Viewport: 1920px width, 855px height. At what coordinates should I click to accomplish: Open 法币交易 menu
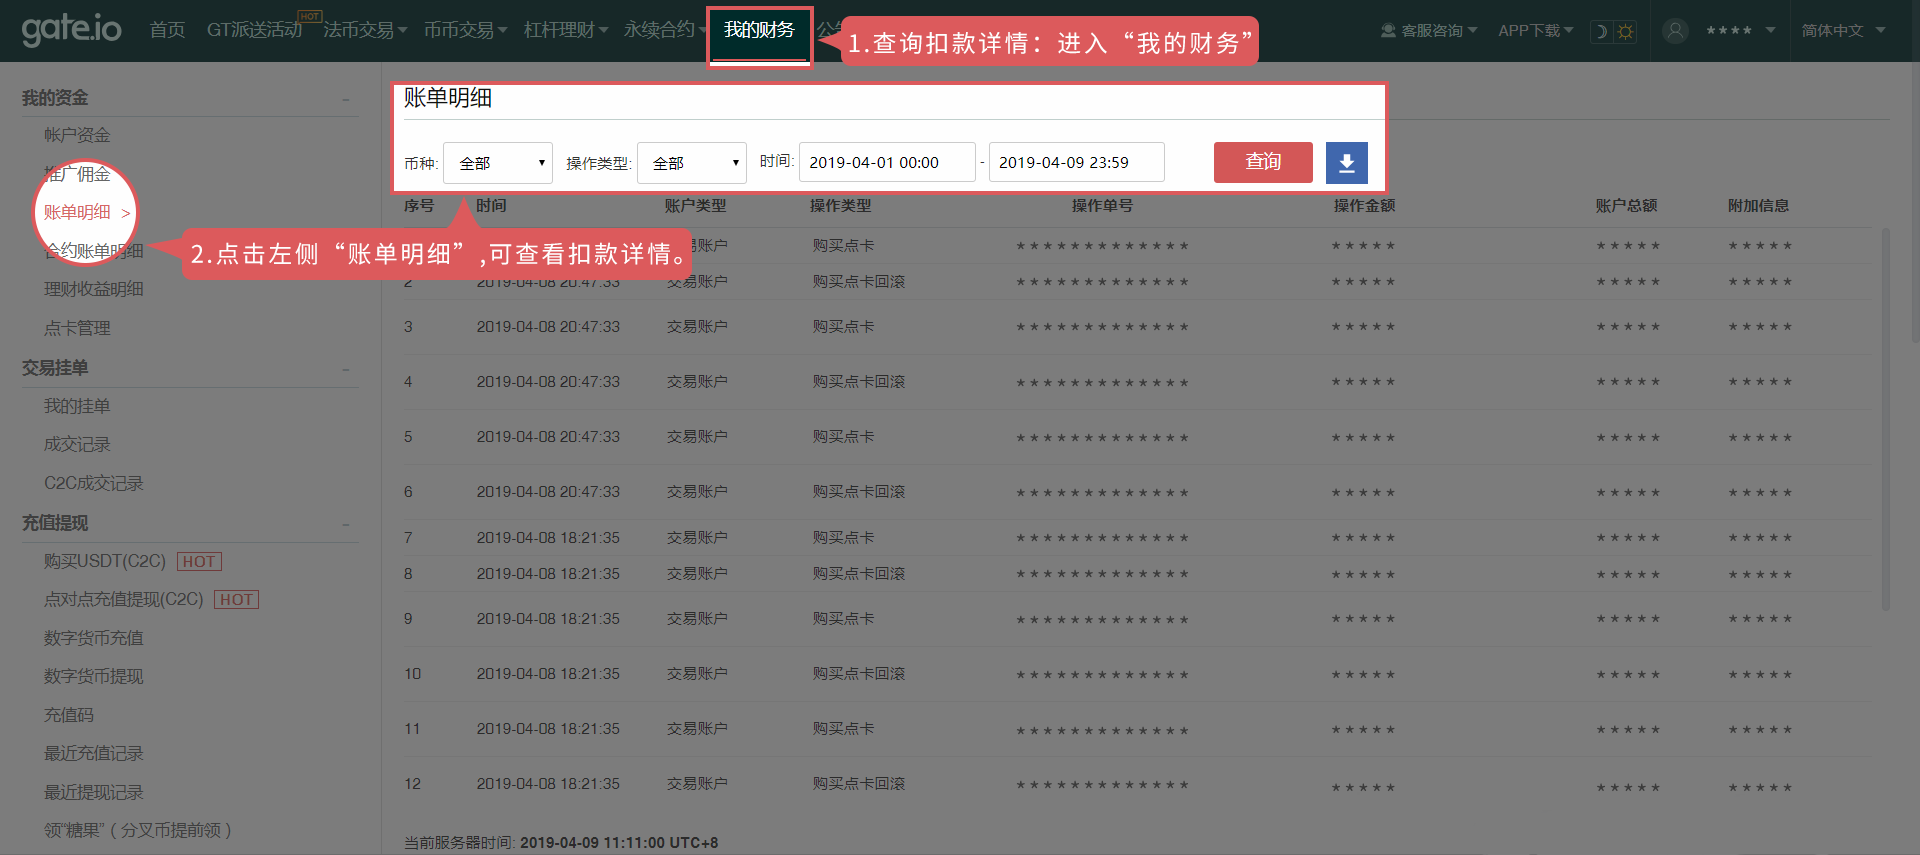(365, 30)
